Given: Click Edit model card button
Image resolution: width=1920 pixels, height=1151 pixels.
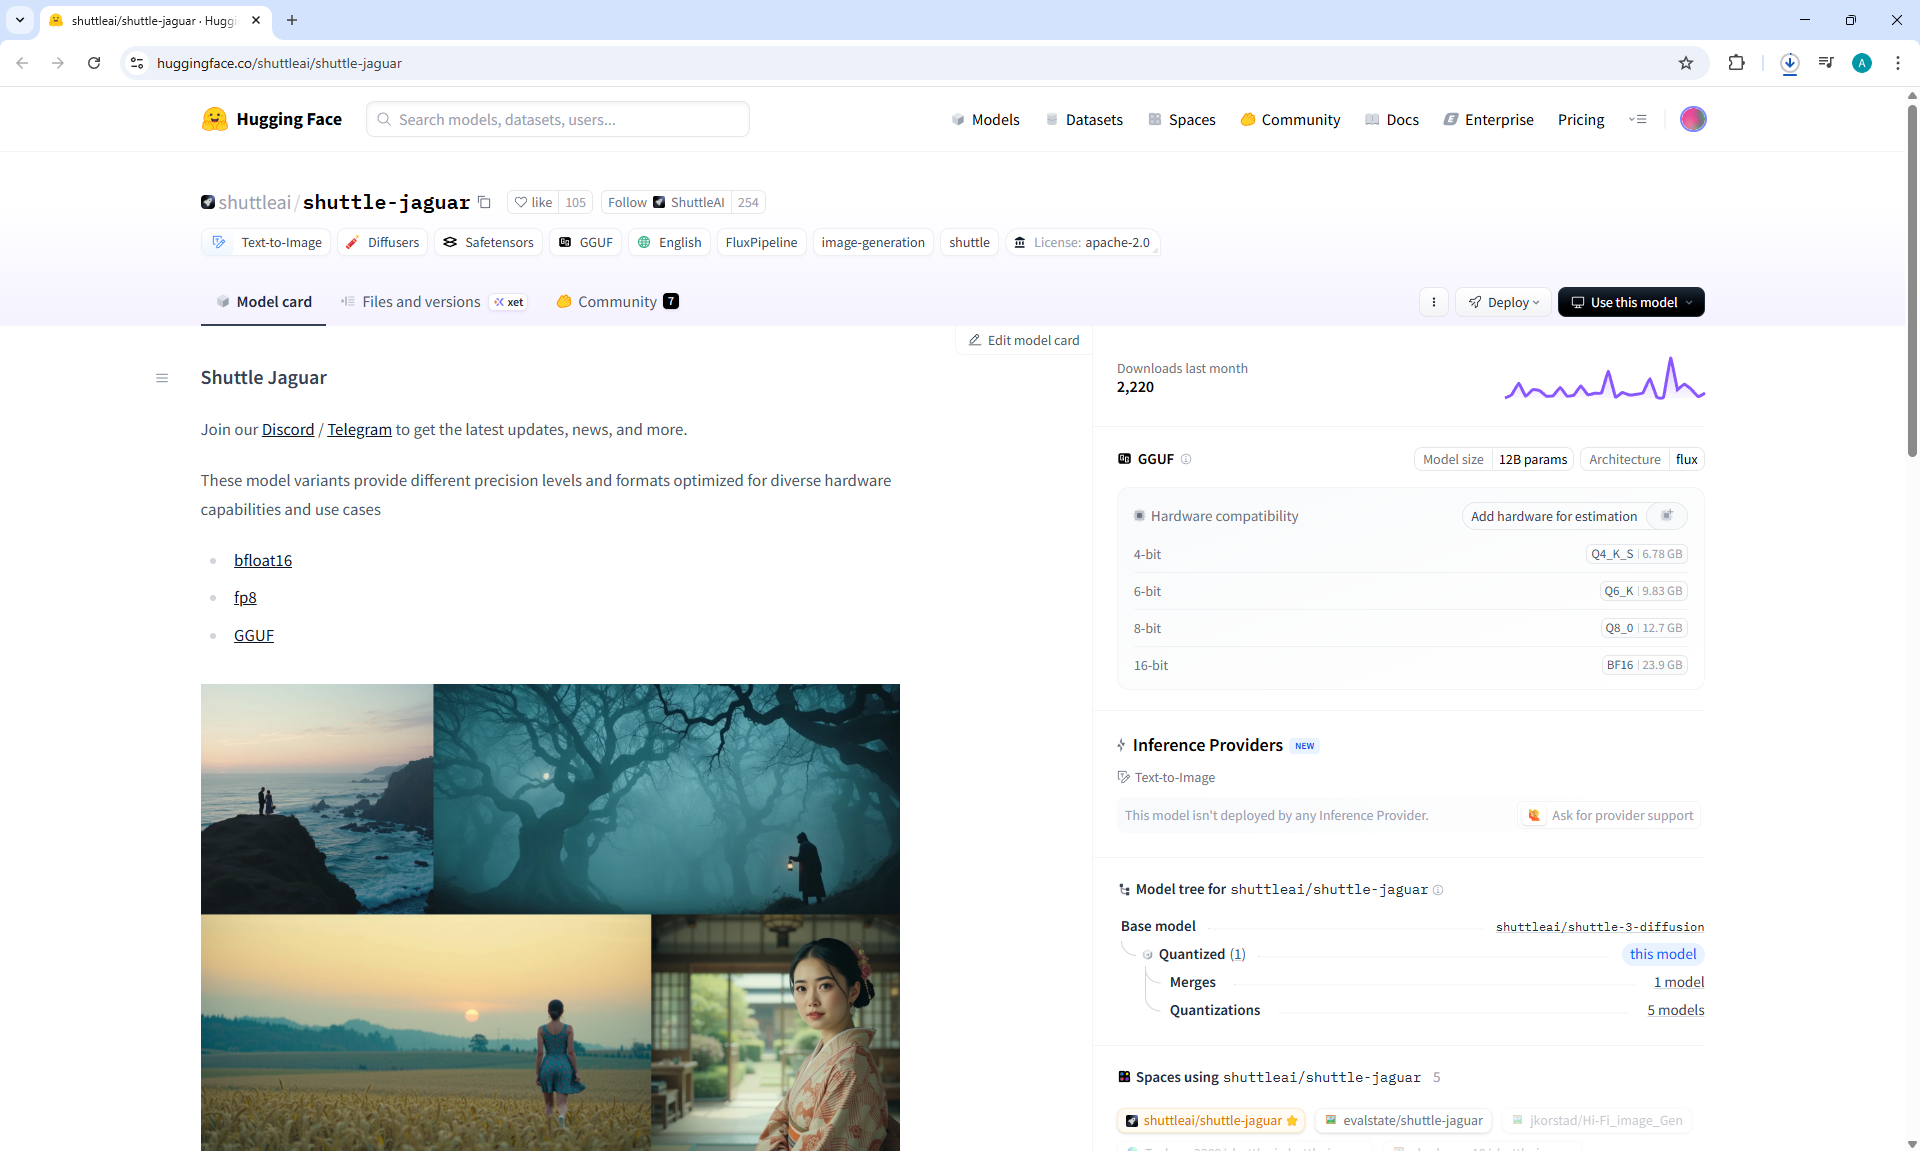Looking at the screenshot, I should pyautogui.click(x=1023, y=340).
